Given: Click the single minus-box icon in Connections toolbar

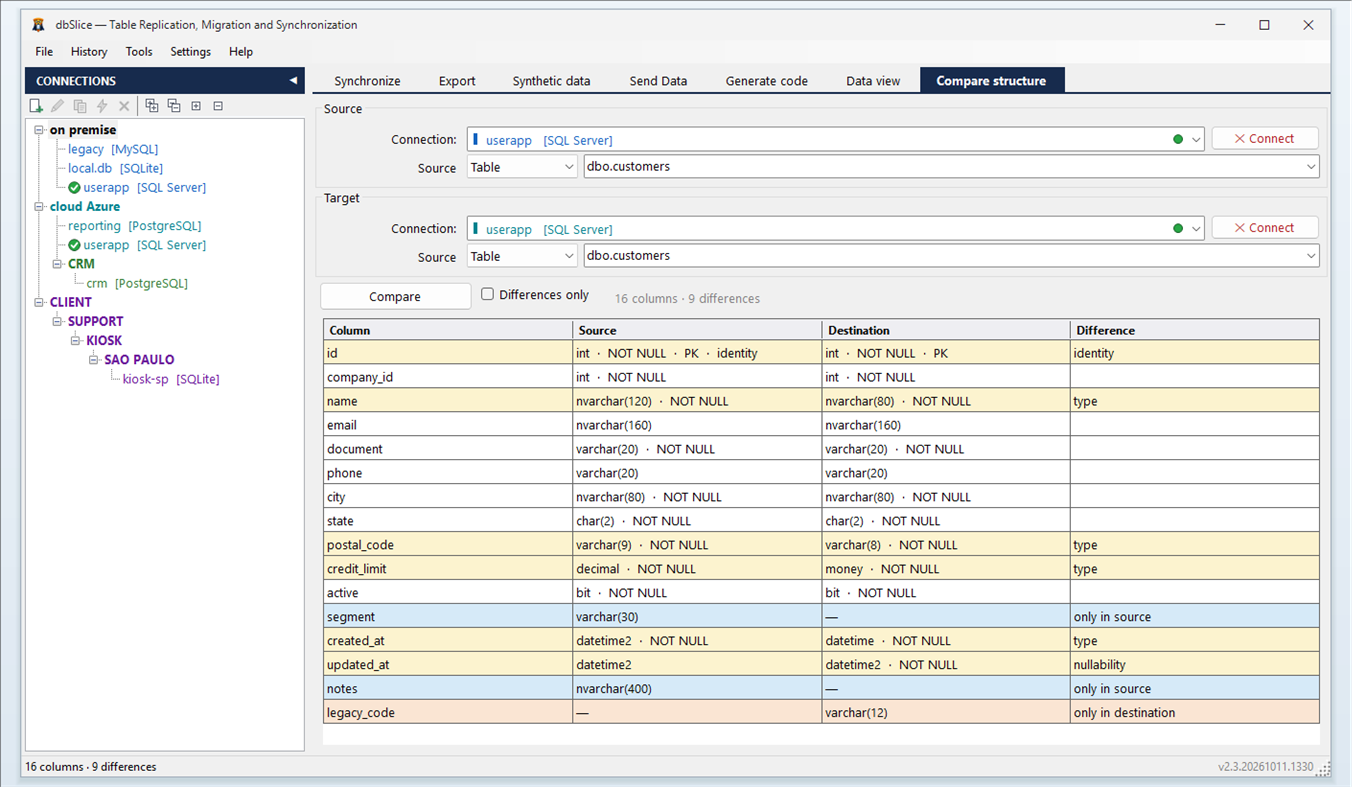Looking at the screenshot, I should 218,106.
